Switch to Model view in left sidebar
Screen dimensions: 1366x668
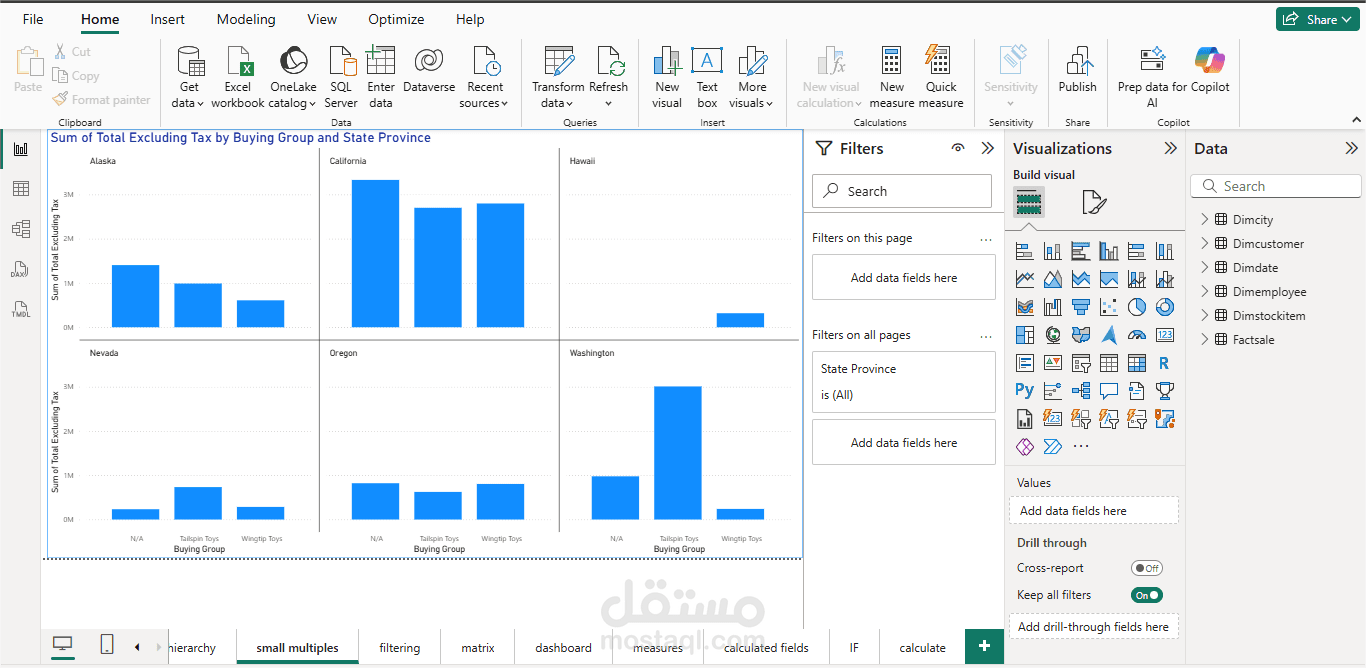click(x=21, y=229)
